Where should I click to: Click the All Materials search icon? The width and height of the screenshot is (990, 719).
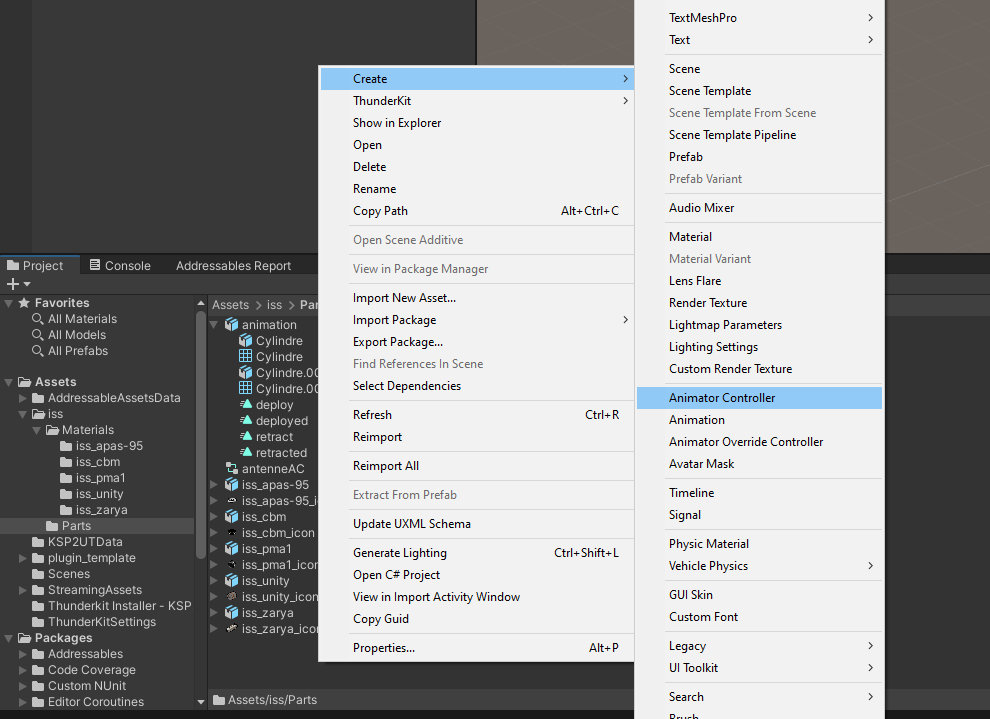pos(38,319)
